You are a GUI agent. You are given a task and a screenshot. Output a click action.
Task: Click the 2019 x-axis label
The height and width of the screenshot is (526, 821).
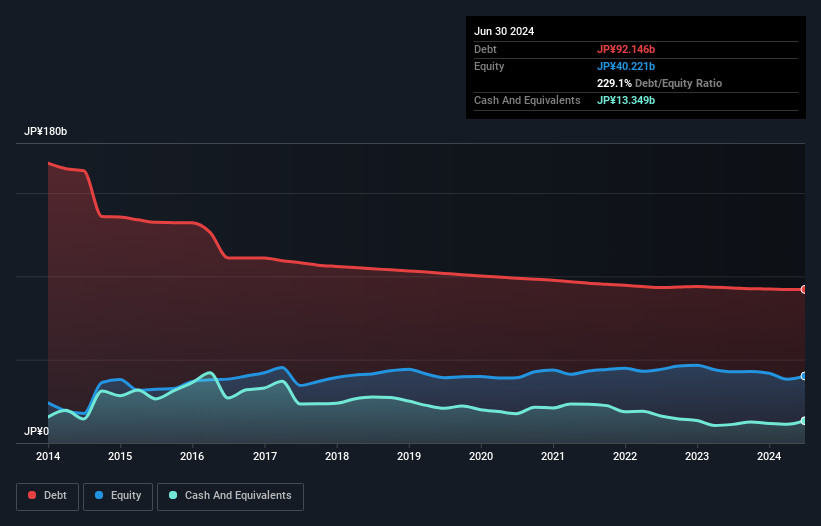(409, 456)
